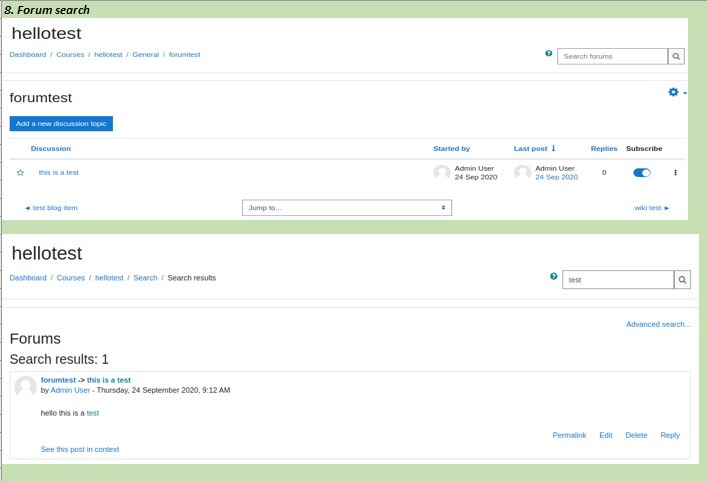The width and height of the screenshot is (707, 481).
Task: Click 'hellotest' breadcrumb in the search results page
Action: 109,278
